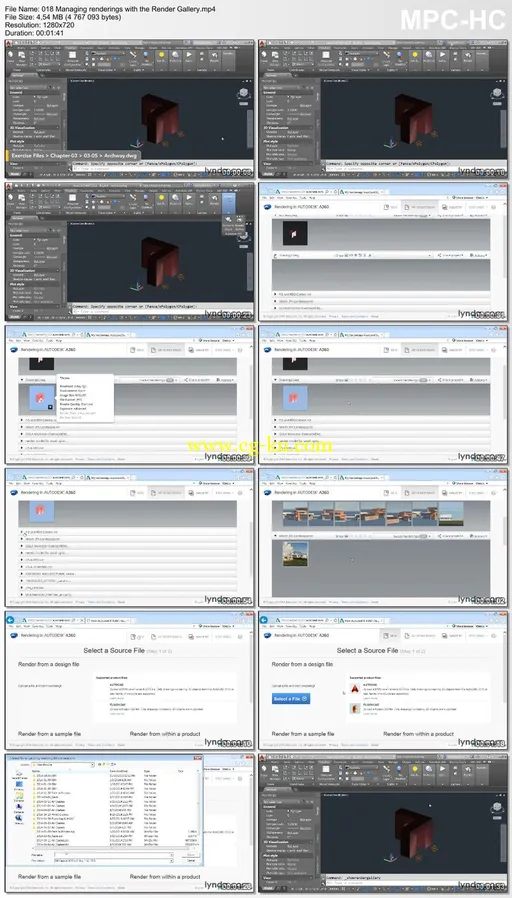
Task: Click Cancel in the file open dialog
Action: coord(191,861)
